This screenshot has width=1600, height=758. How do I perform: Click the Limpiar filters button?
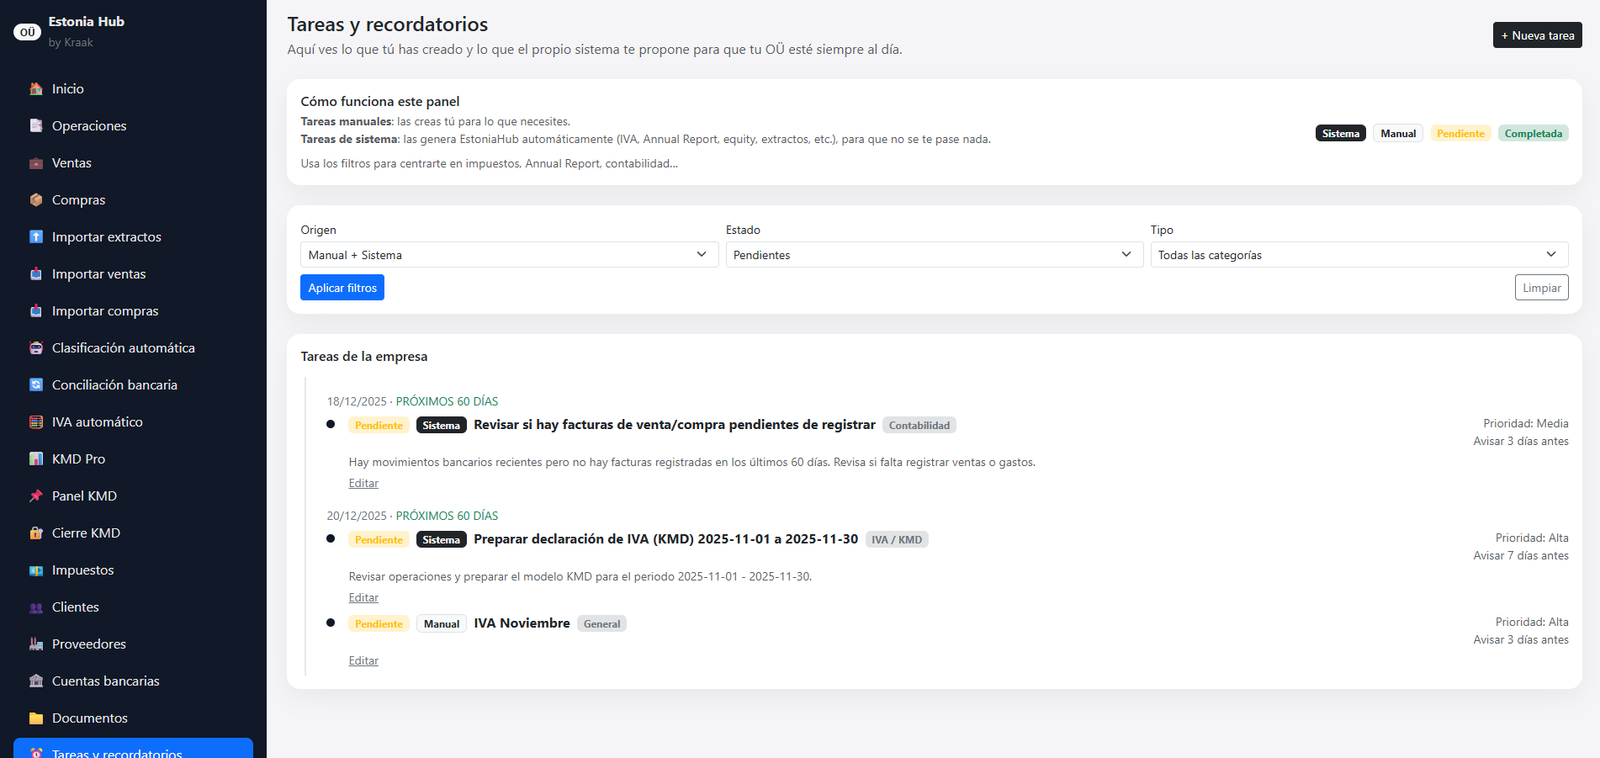tap(1541, 288)
